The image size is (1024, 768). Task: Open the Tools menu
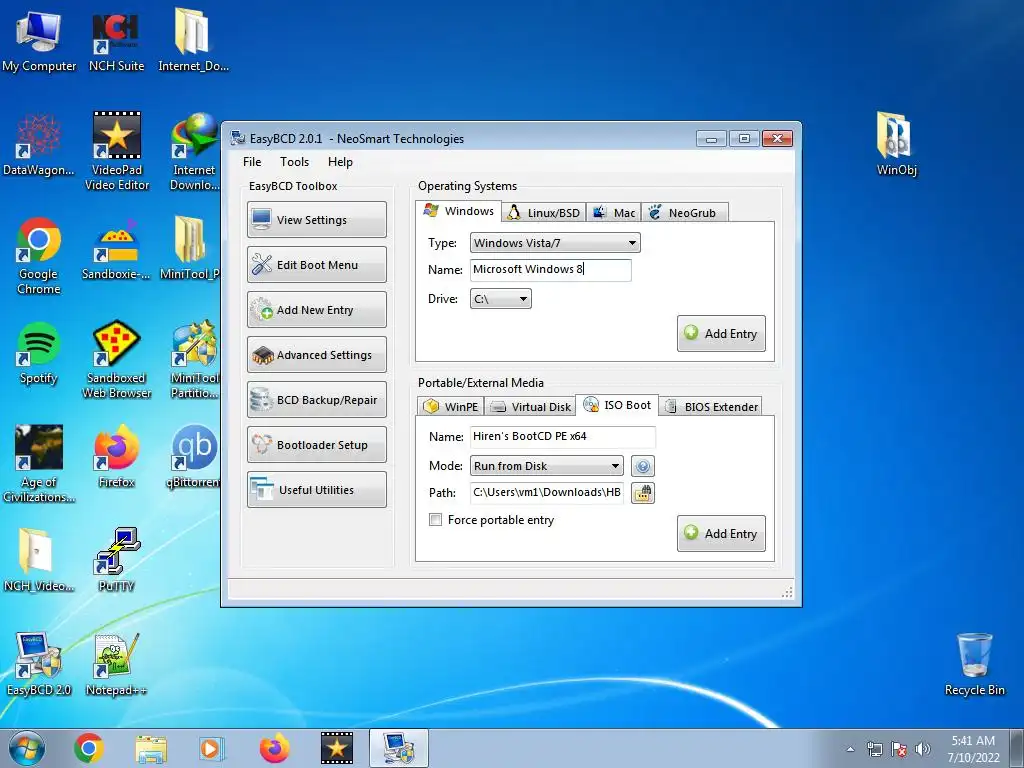(x=295, y=162)
